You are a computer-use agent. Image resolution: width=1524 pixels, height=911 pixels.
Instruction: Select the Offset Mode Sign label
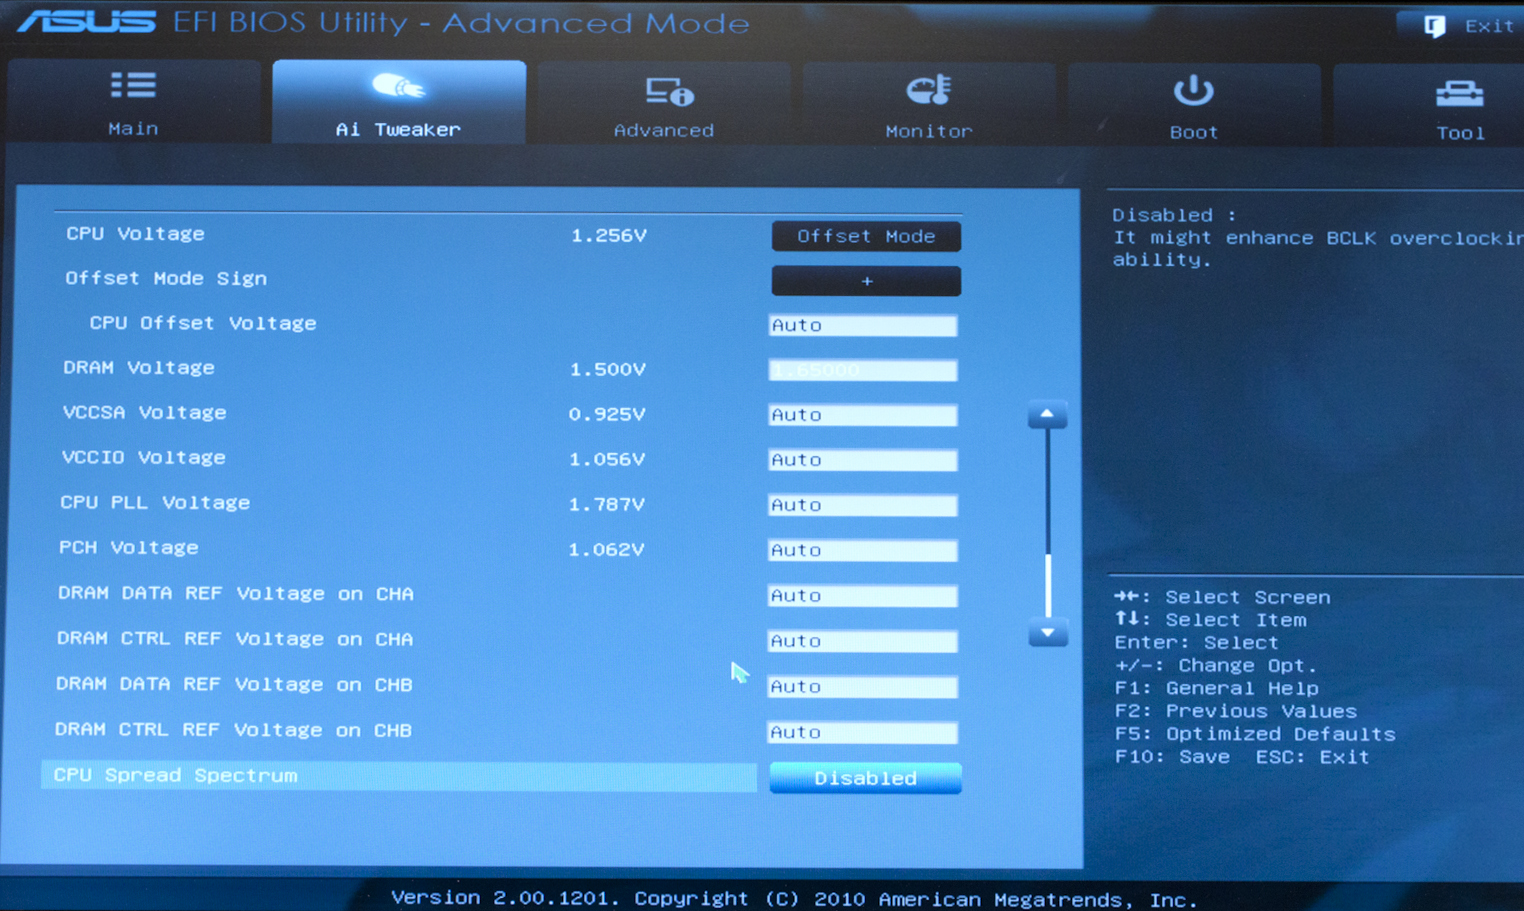click(166, 278)
